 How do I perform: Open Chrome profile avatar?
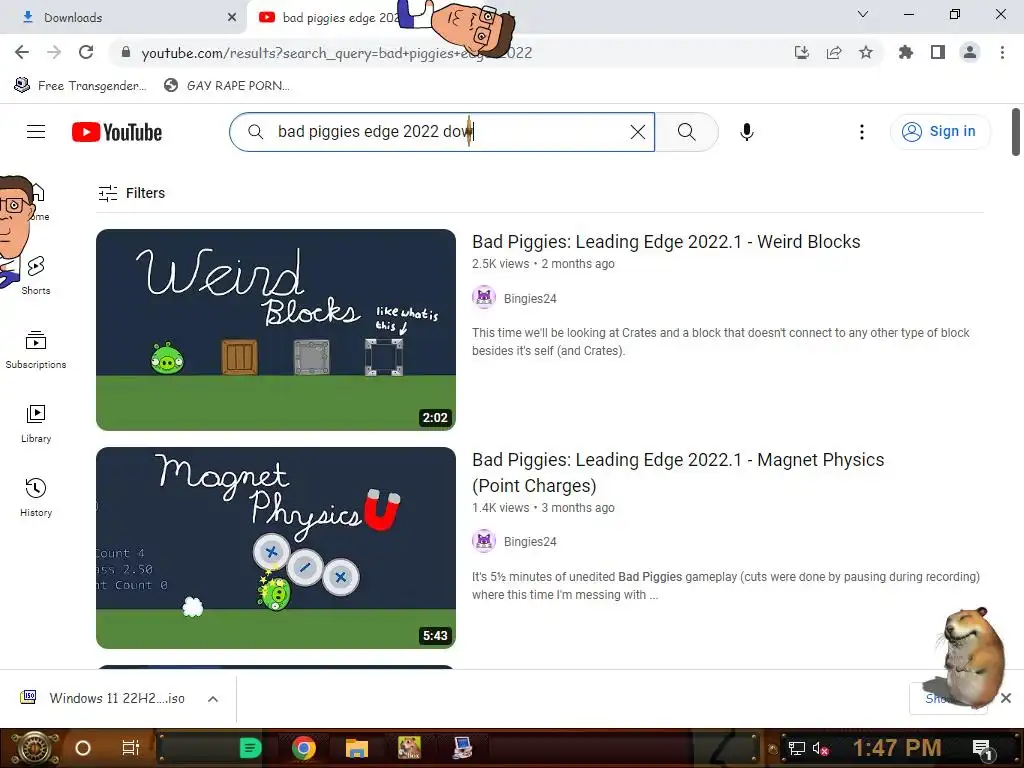pyautogui.click(x=970, y=52)
